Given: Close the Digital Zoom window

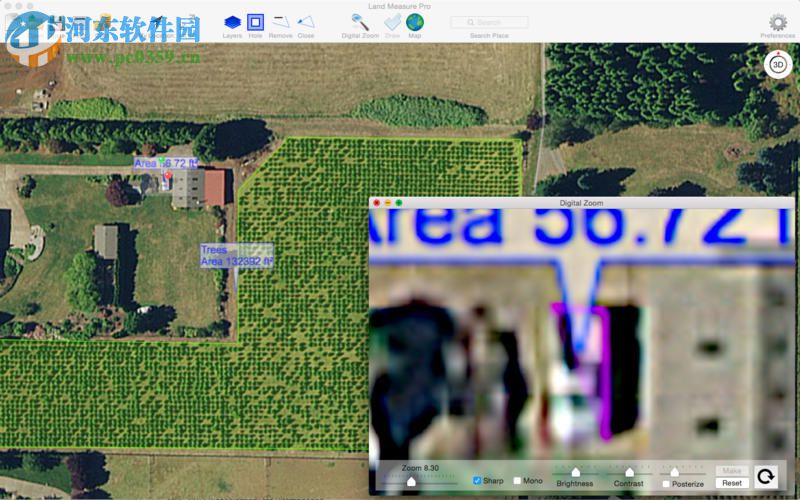Looking at the screenshot, I should pos(377,203).
